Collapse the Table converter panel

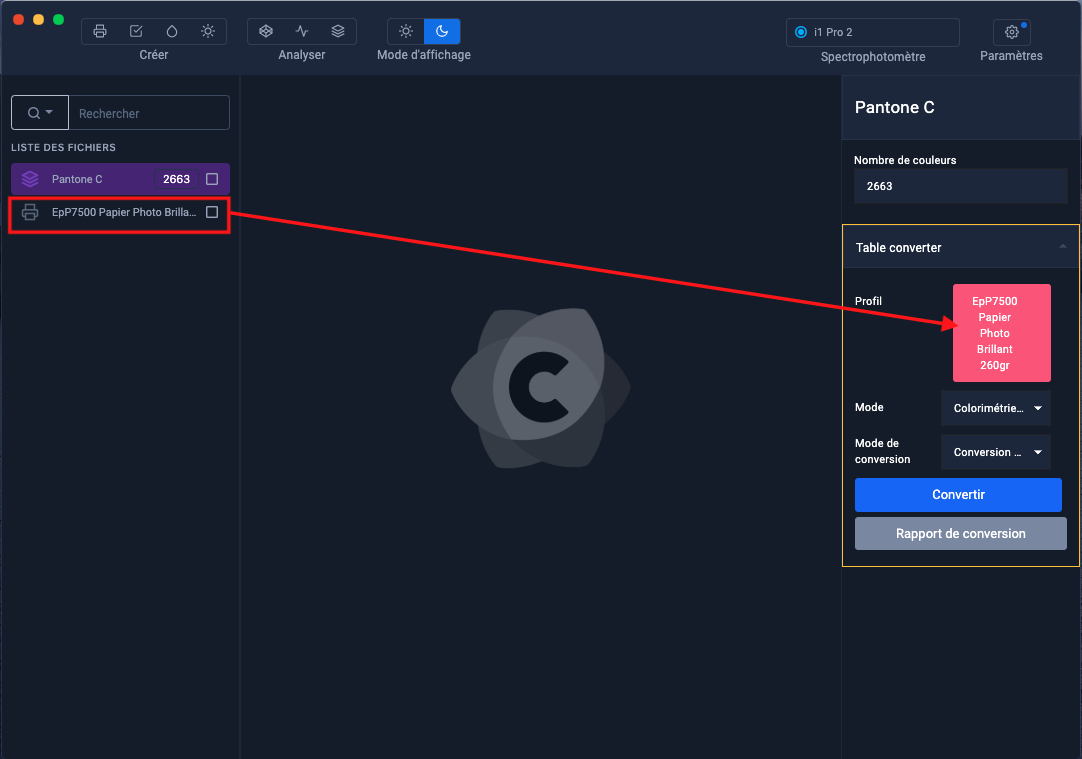click(x=1063, y=246)
